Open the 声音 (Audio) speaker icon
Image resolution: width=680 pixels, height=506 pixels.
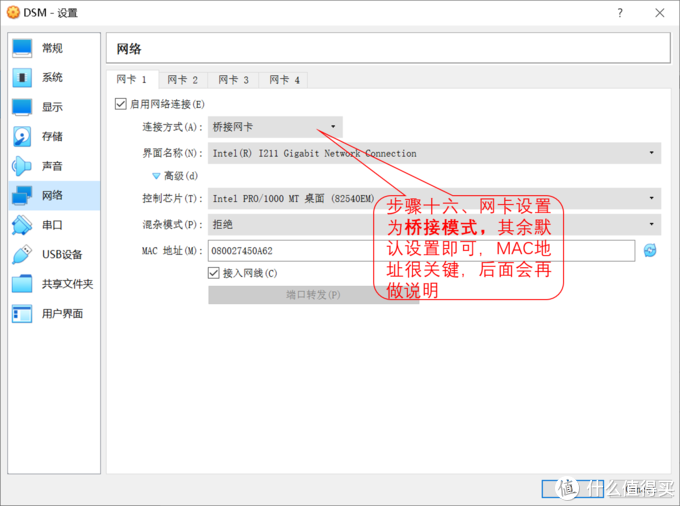coord(22,166)
